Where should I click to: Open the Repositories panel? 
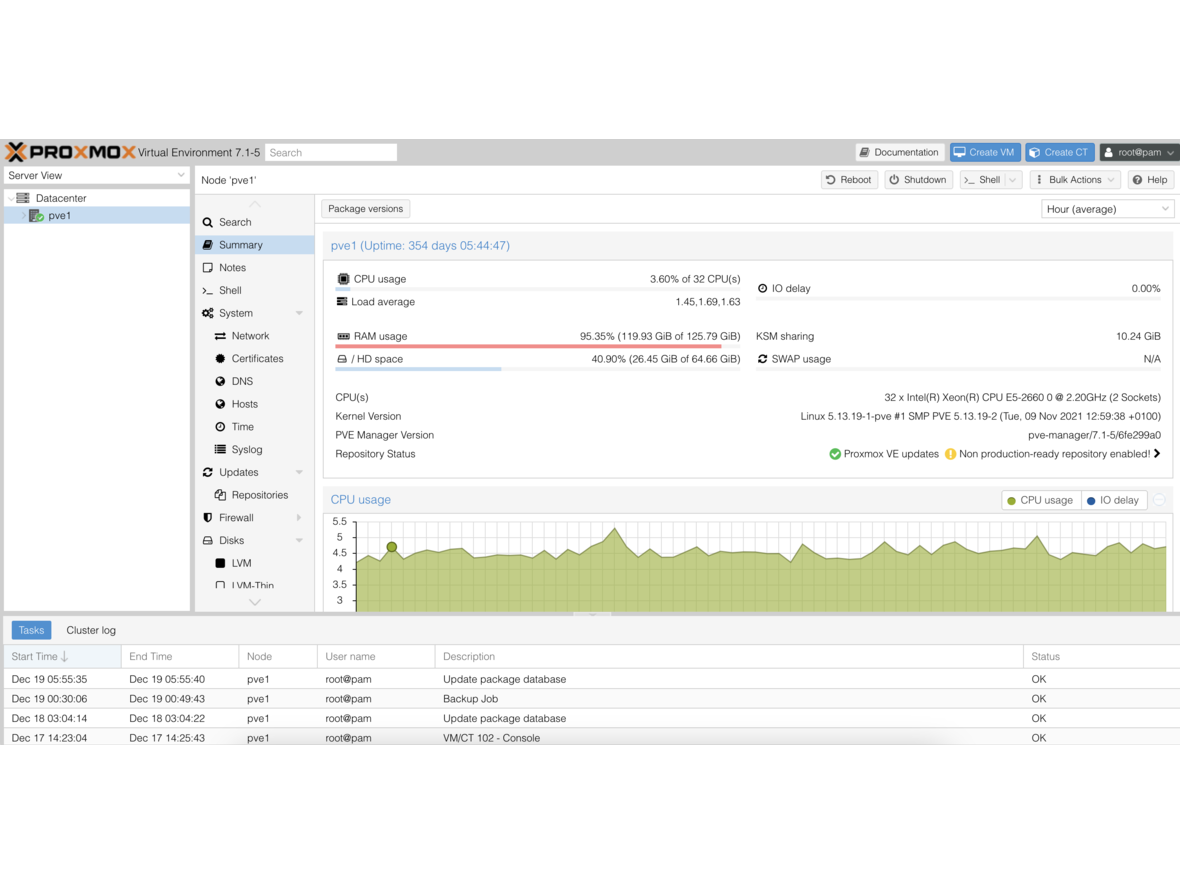[x=257, y=494]
